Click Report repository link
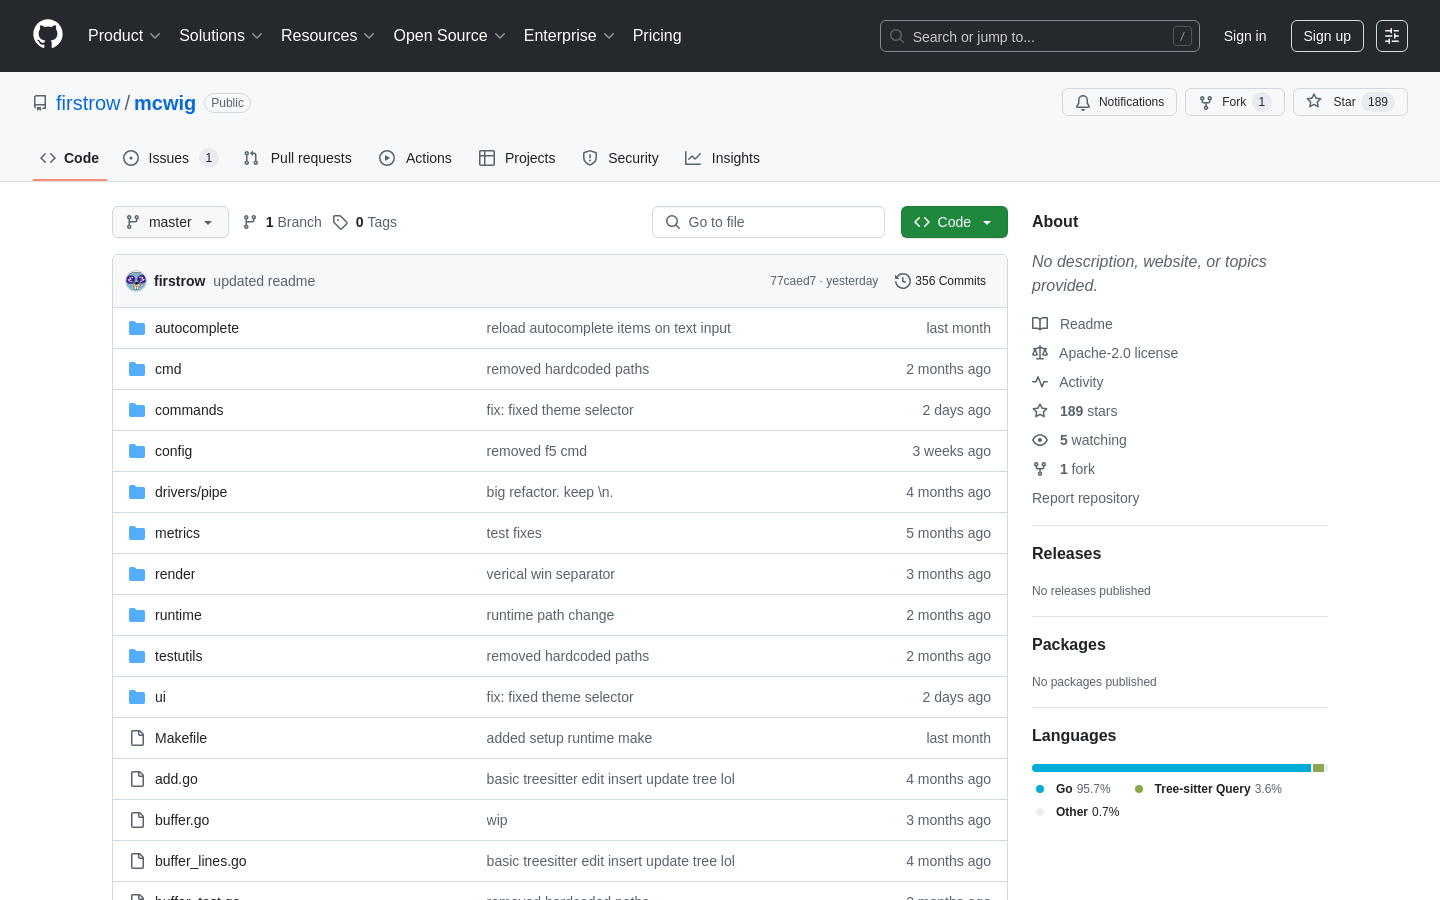1440x900 pixels. coord(1085,498)
